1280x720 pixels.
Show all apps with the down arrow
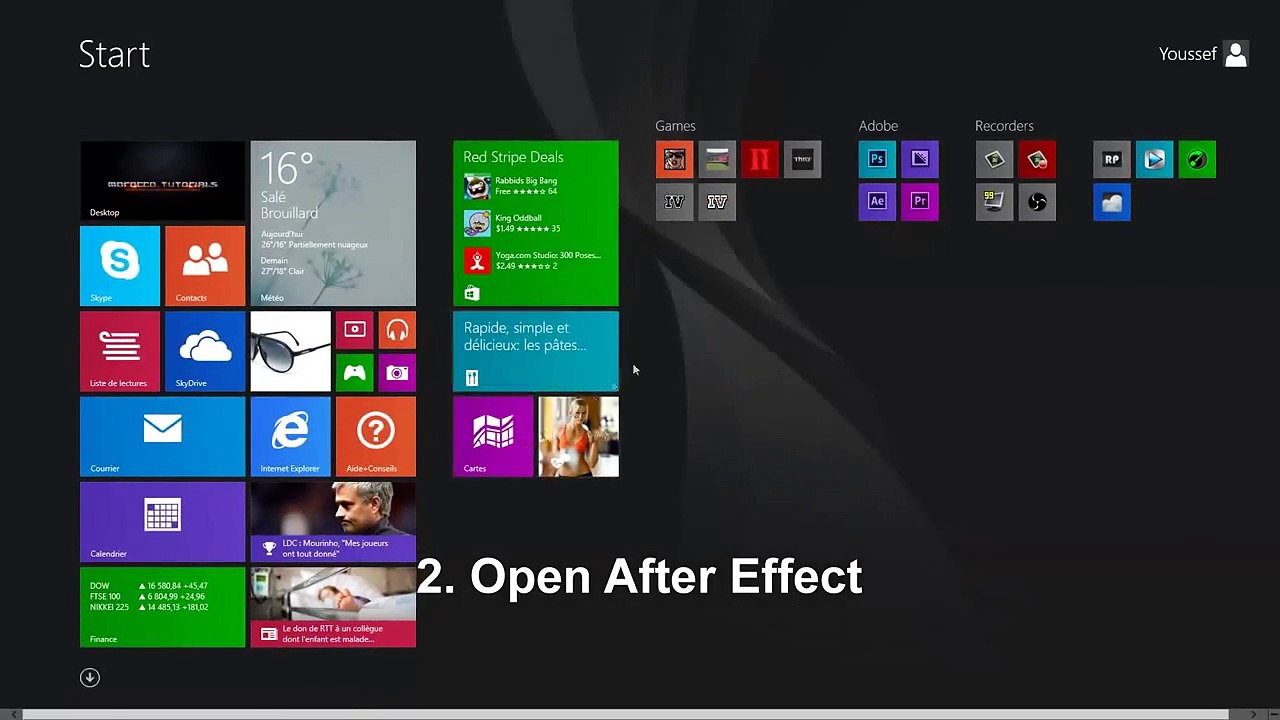point(90,677)
